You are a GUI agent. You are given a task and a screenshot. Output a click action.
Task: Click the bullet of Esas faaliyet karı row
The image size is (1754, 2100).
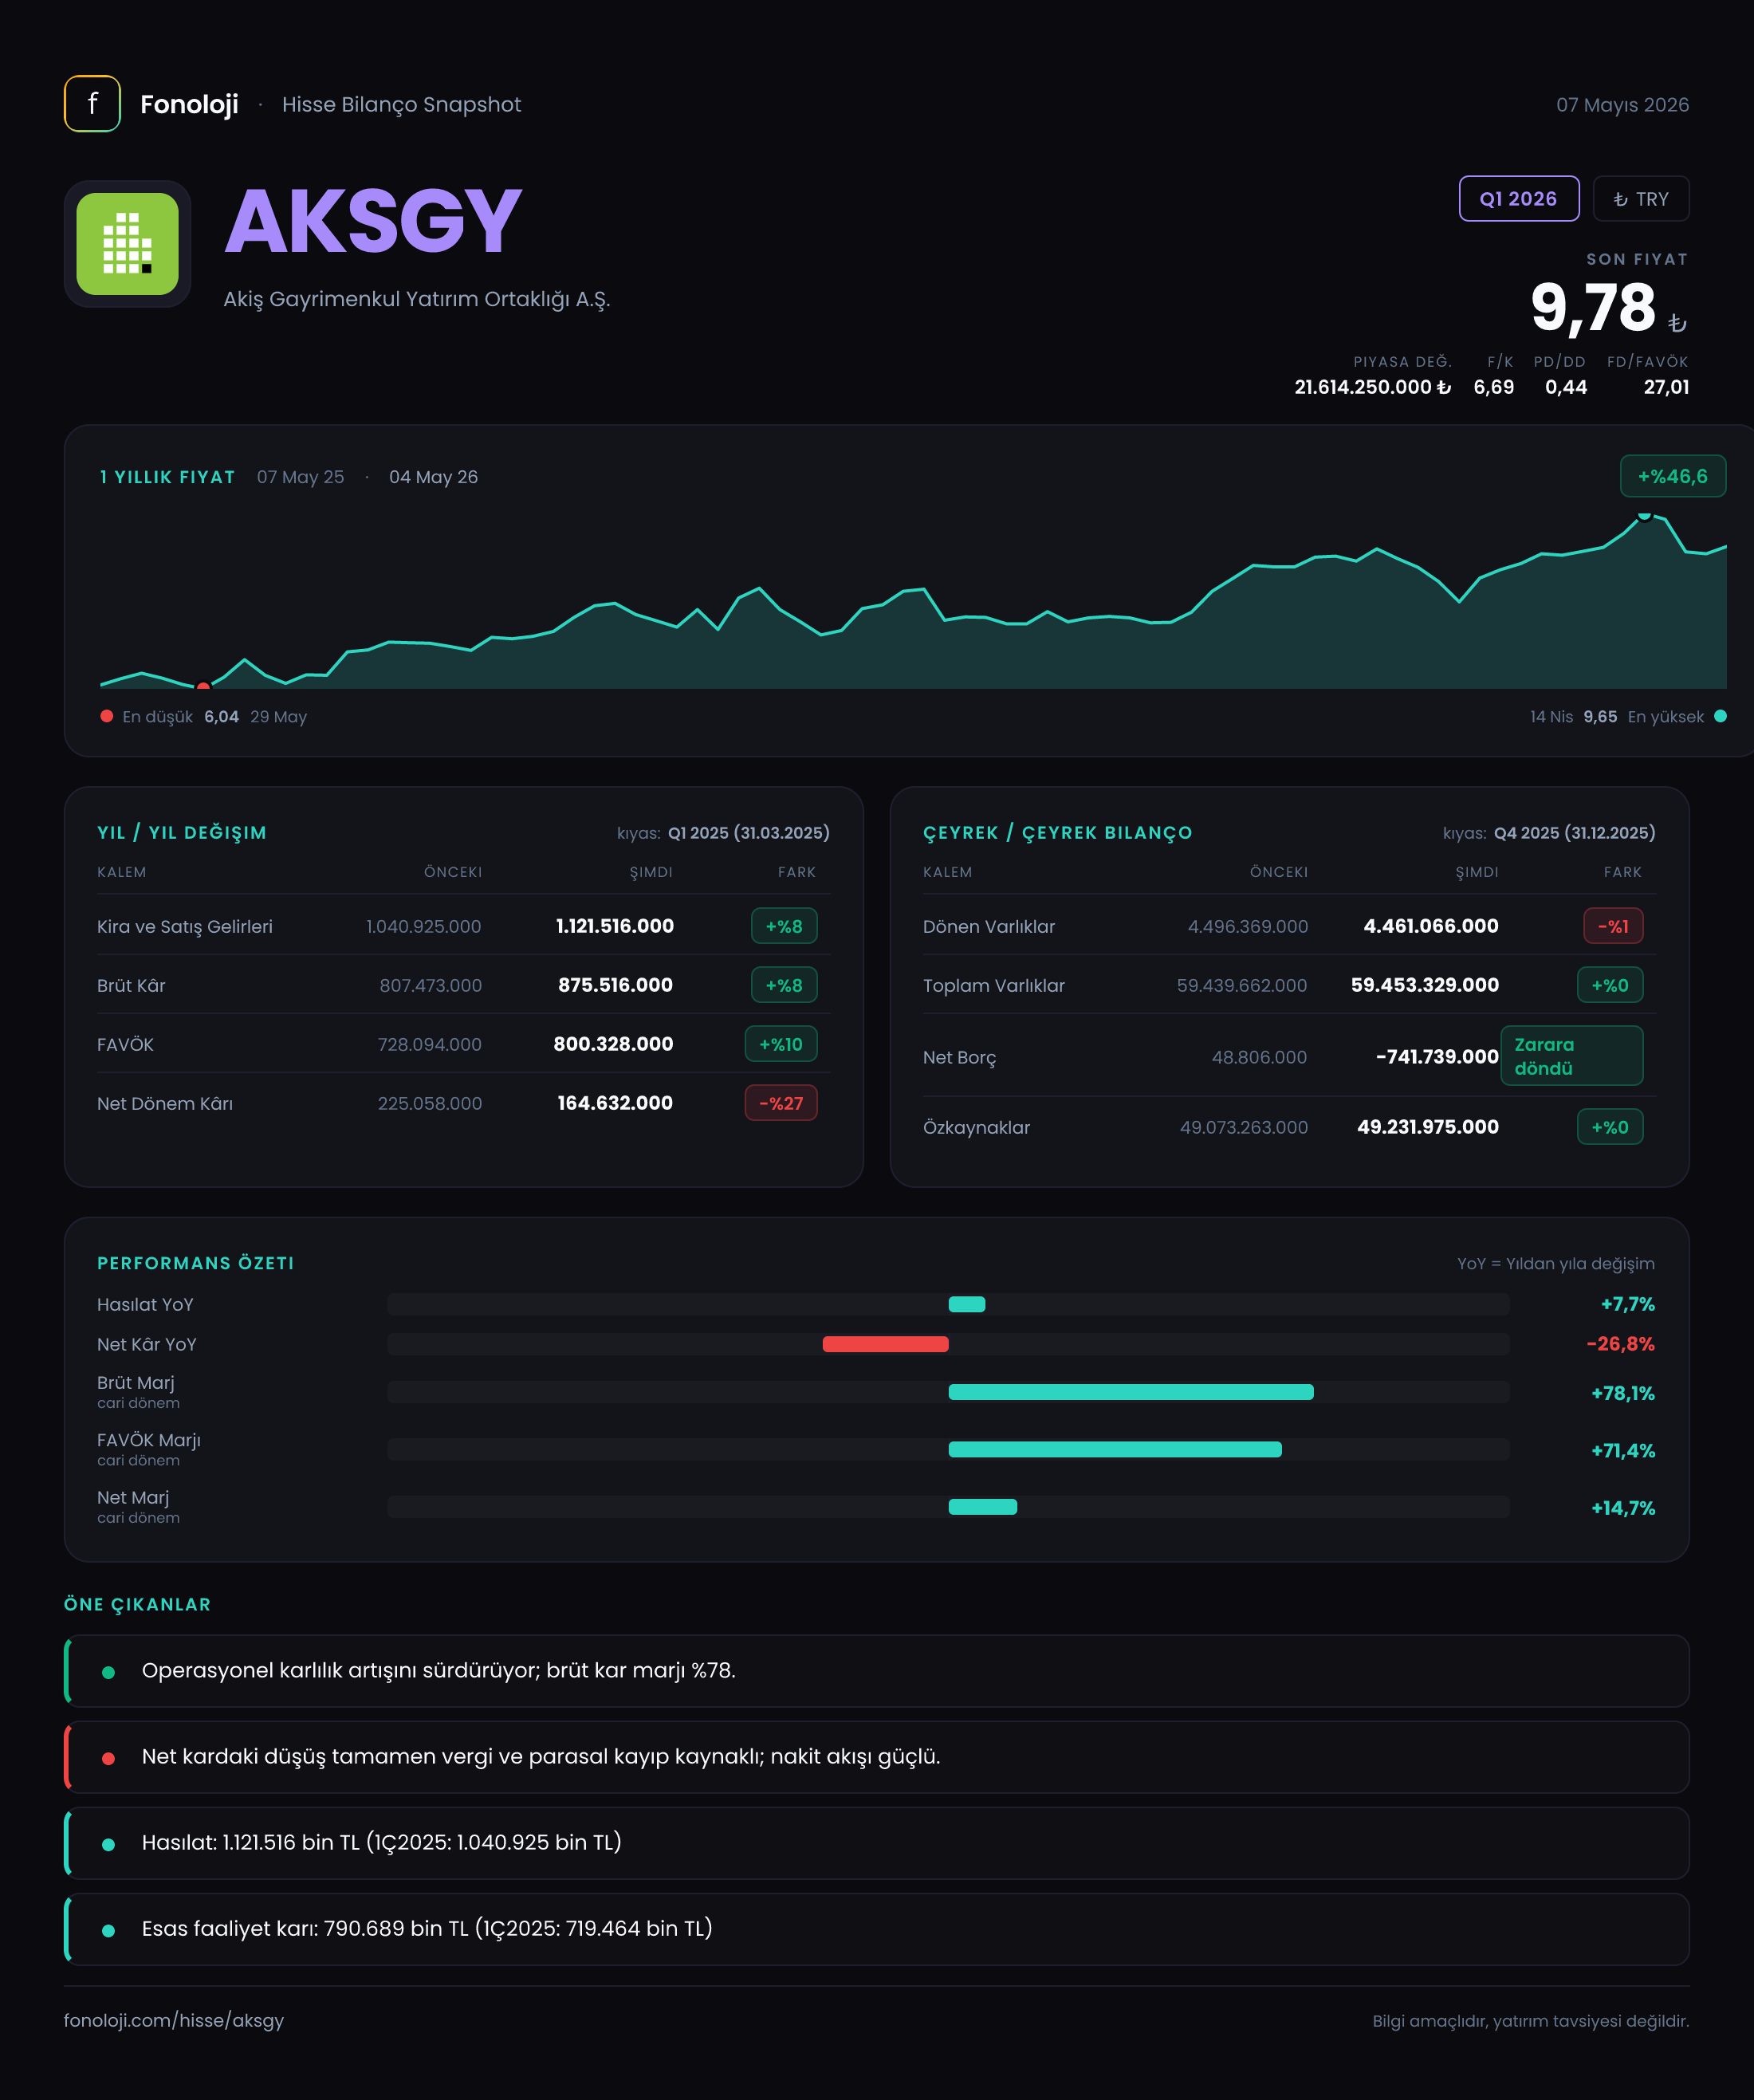point(108,1930)
